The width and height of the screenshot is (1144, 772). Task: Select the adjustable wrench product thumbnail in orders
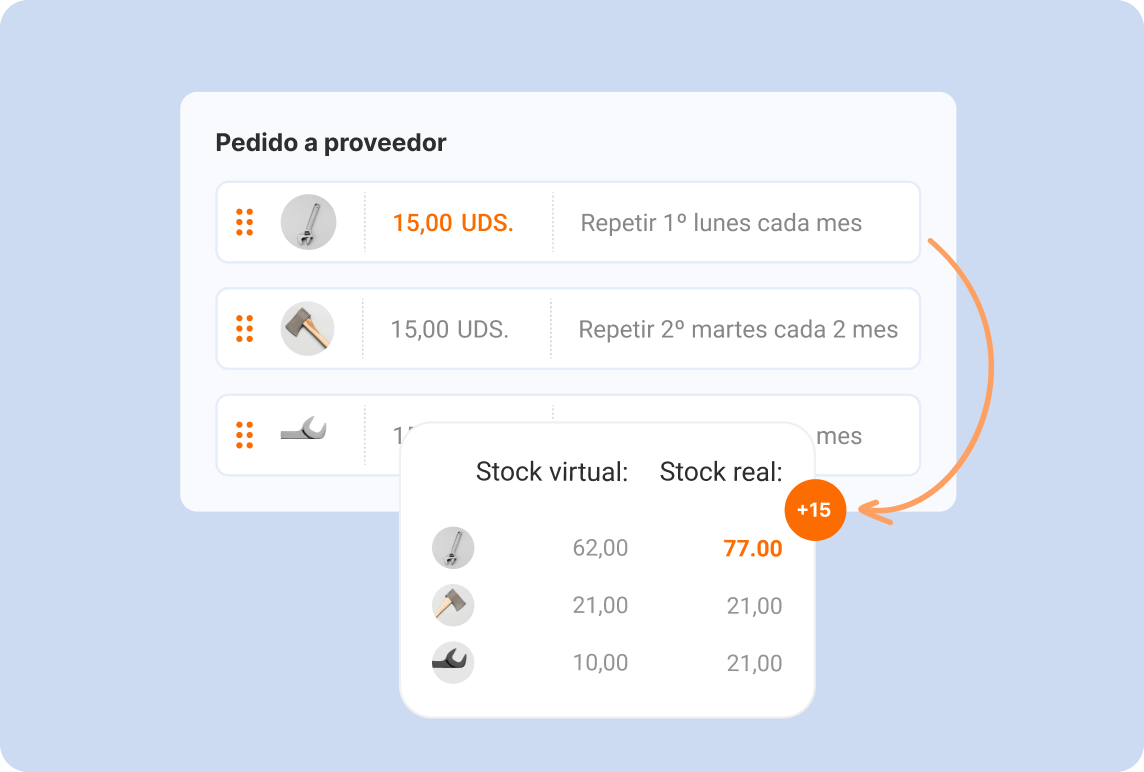308,222
